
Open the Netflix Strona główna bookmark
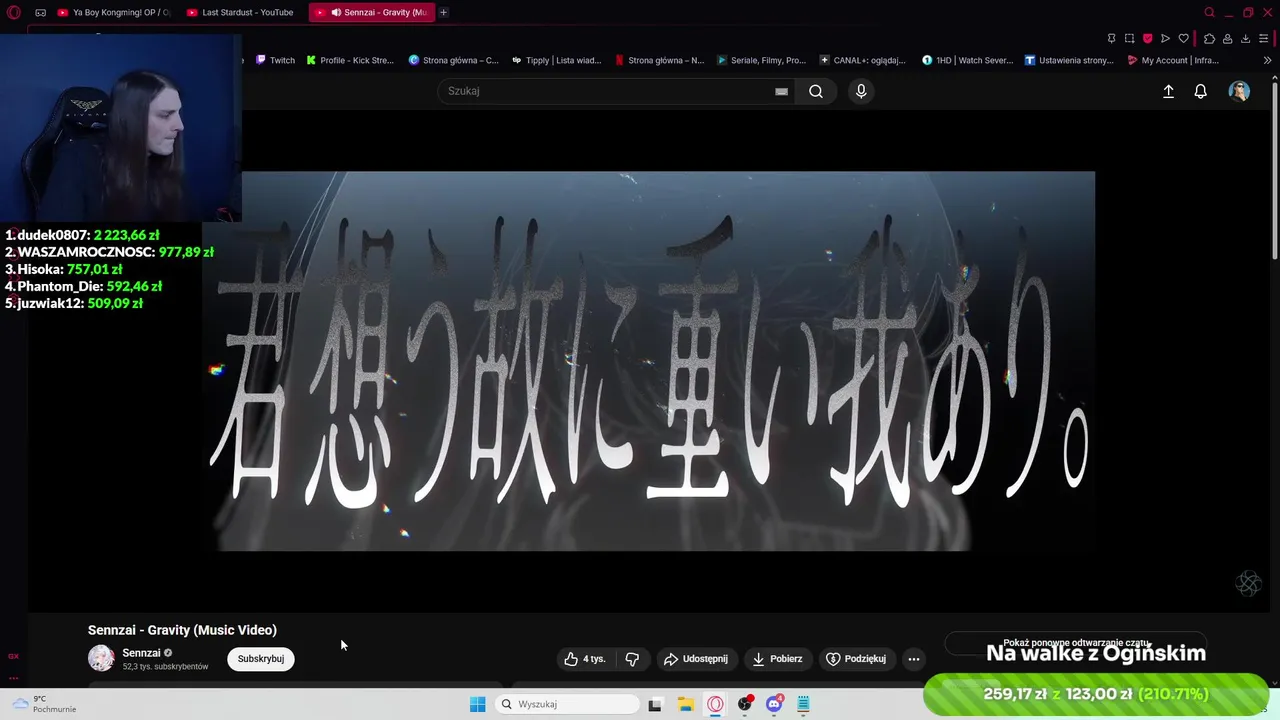point(659,60)
